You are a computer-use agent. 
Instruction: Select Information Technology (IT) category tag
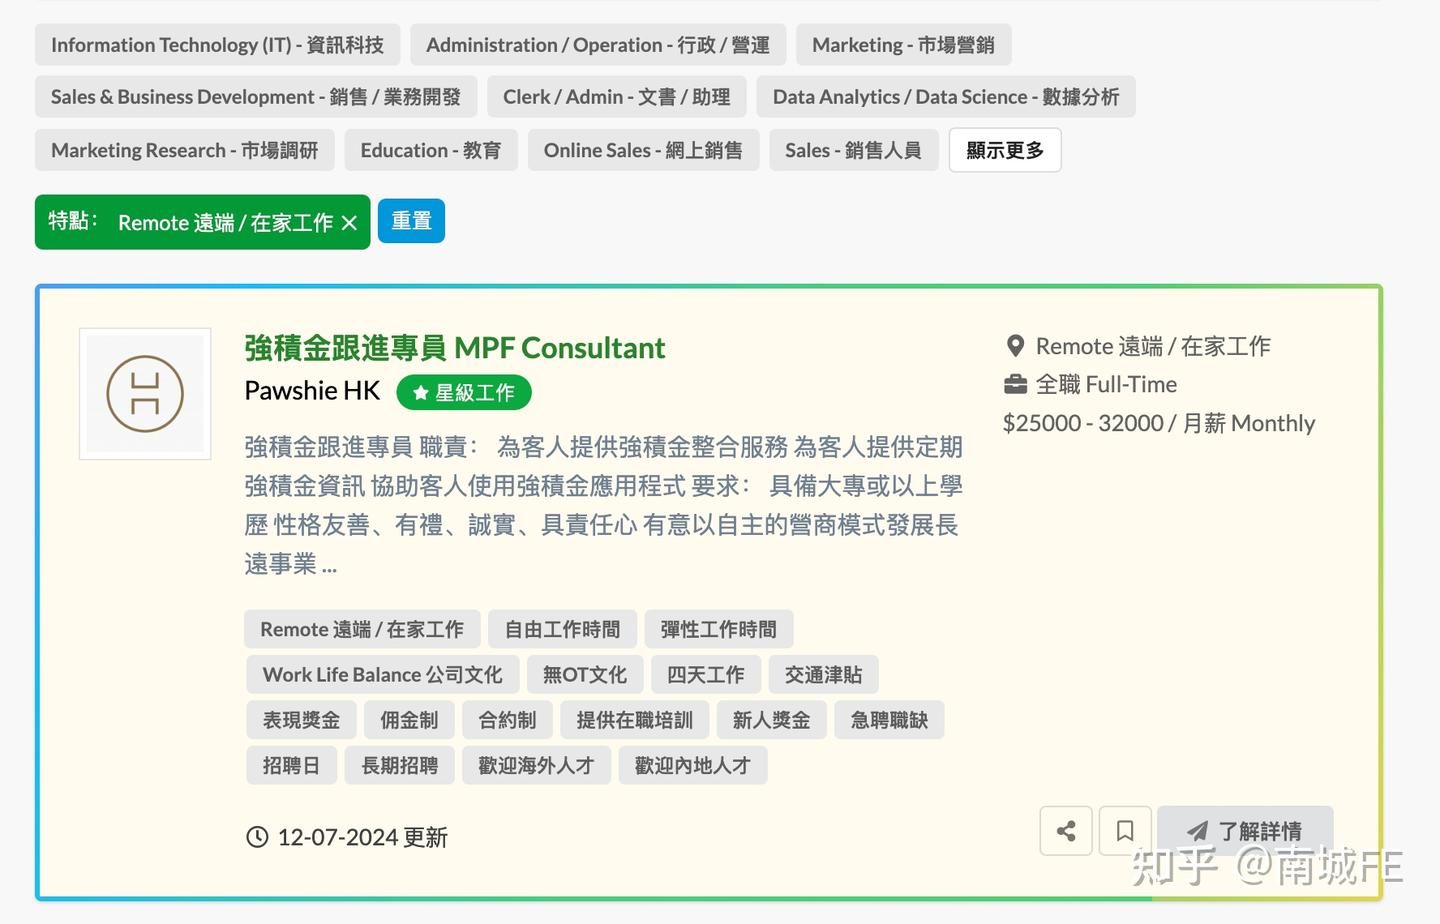coord(217,45)
